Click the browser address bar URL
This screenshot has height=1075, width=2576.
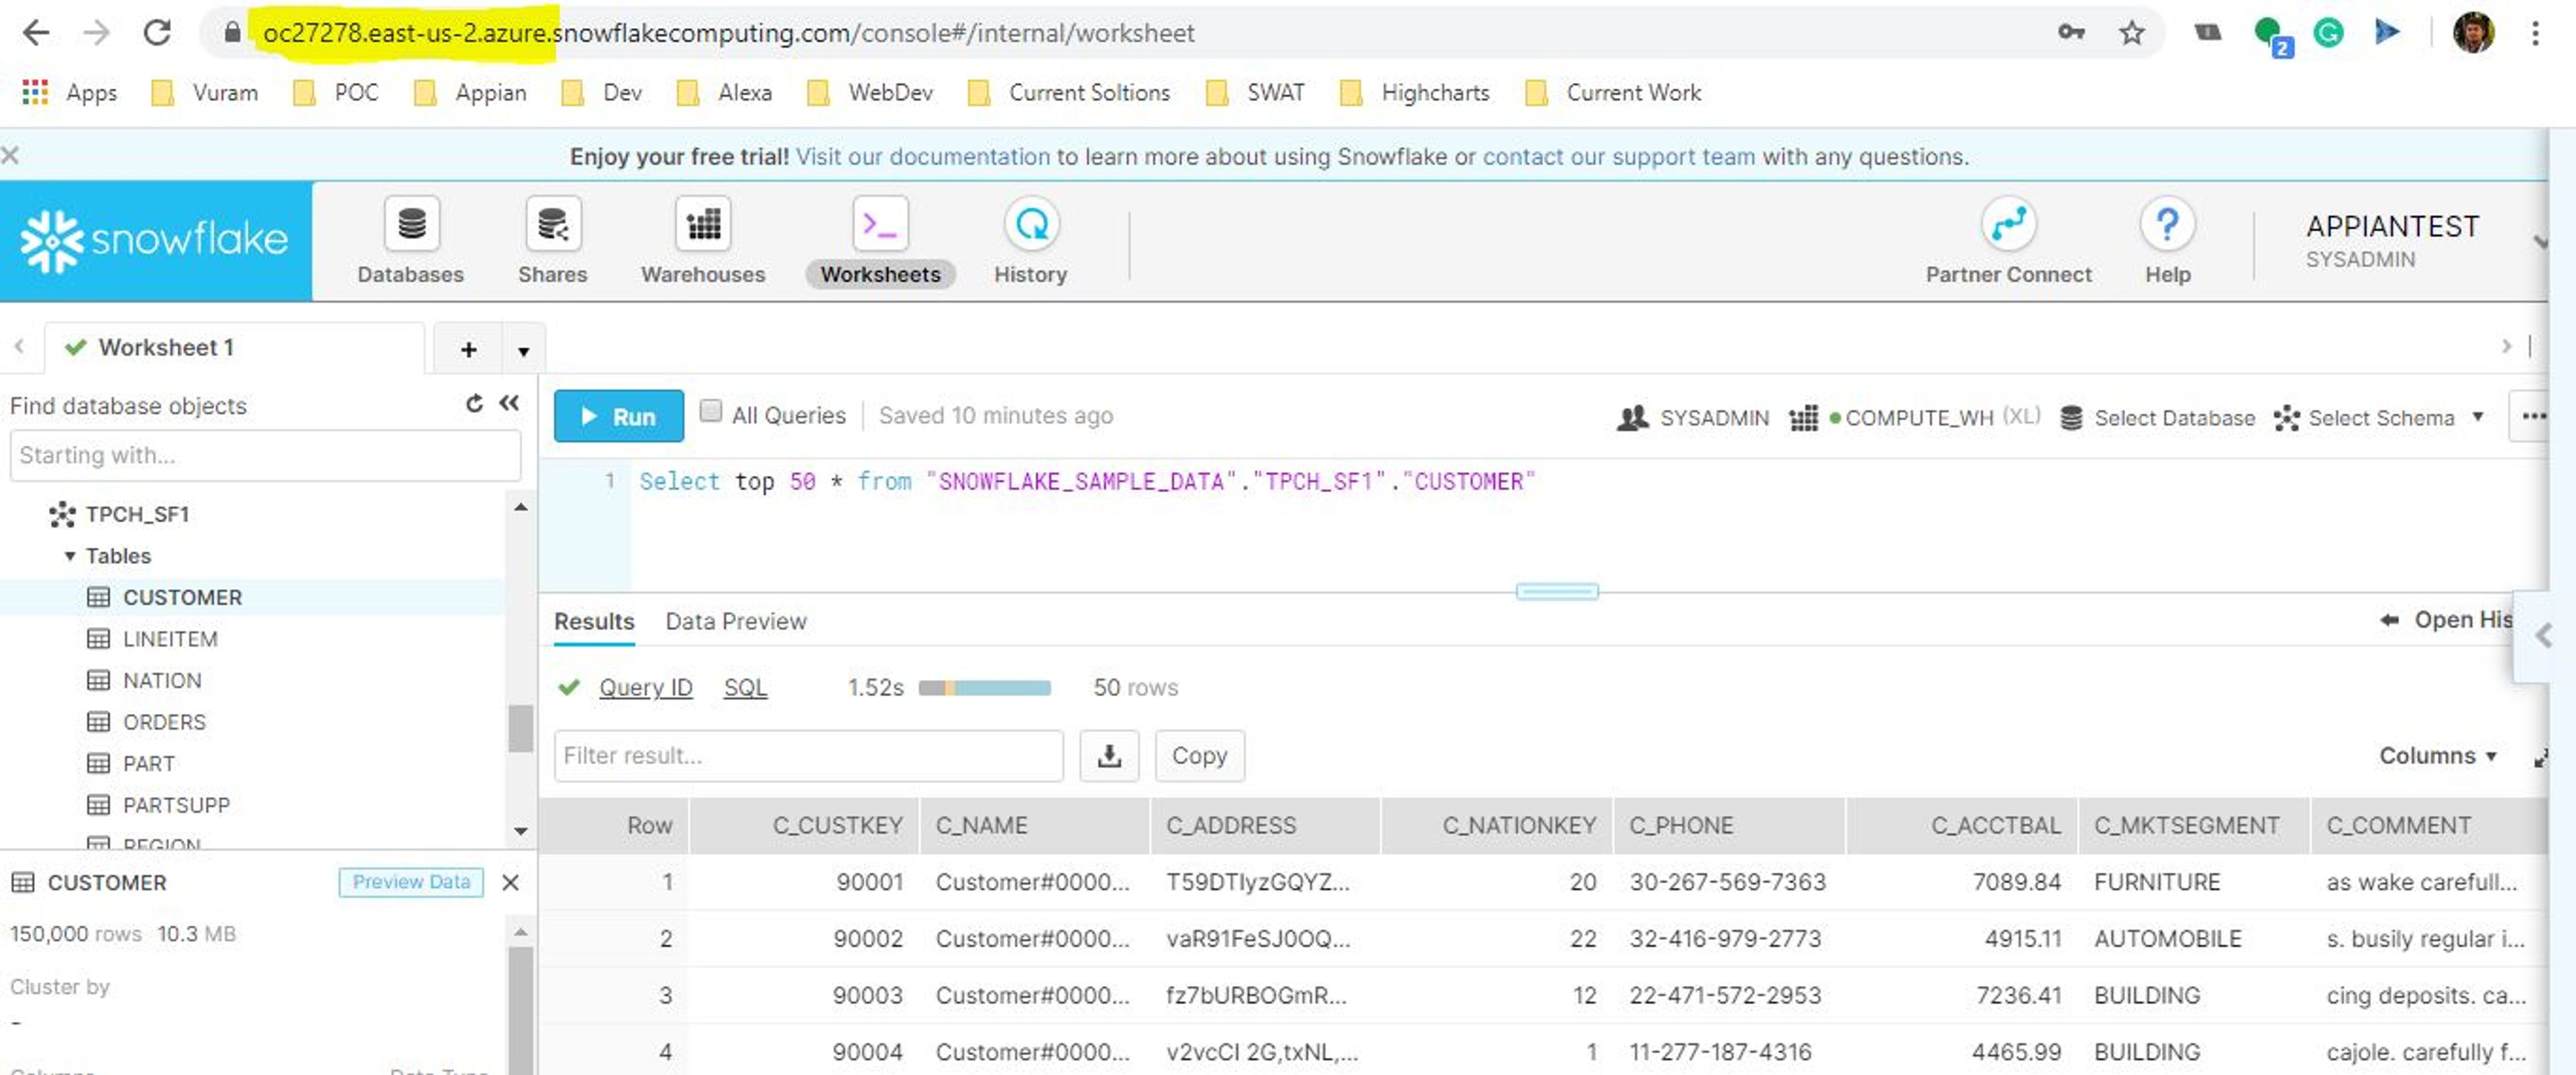tap(728, 33)
